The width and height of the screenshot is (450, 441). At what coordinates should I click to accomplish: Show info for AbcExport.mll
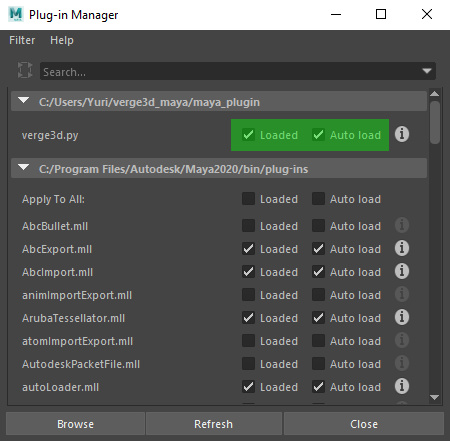point(402,249)
